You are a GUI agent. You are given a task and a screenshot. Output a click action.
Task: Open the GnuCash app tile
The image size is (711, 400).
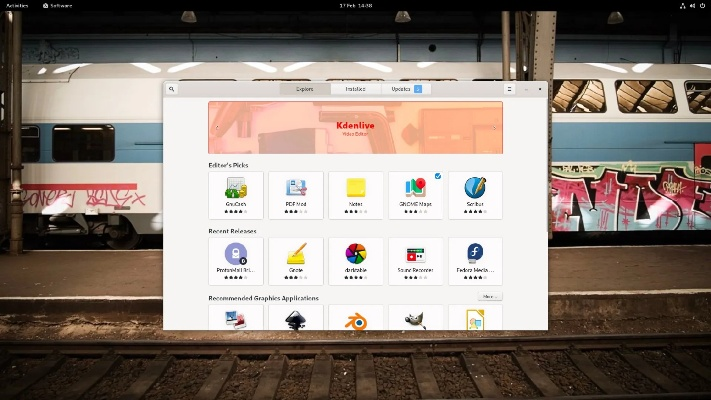(x=236, y=195)
